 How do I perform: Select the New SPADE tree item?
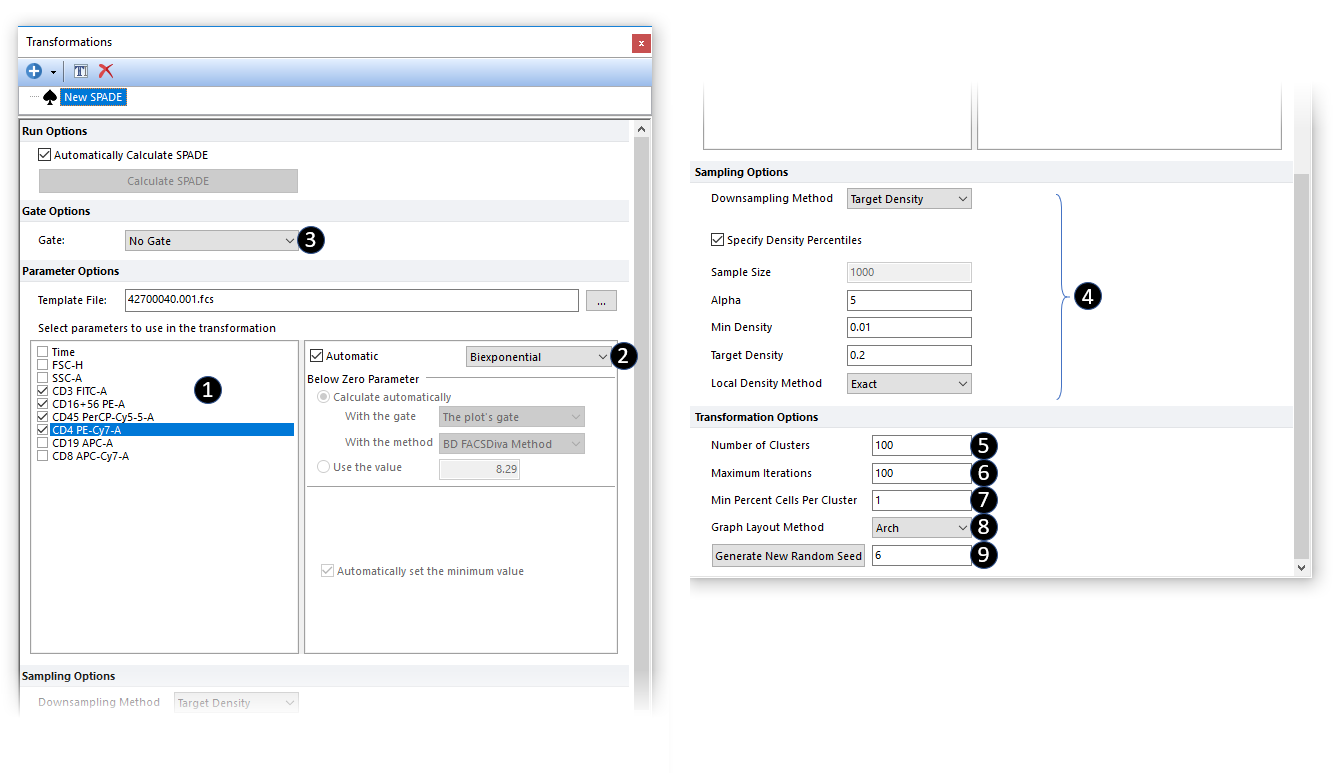click(93, 98)
